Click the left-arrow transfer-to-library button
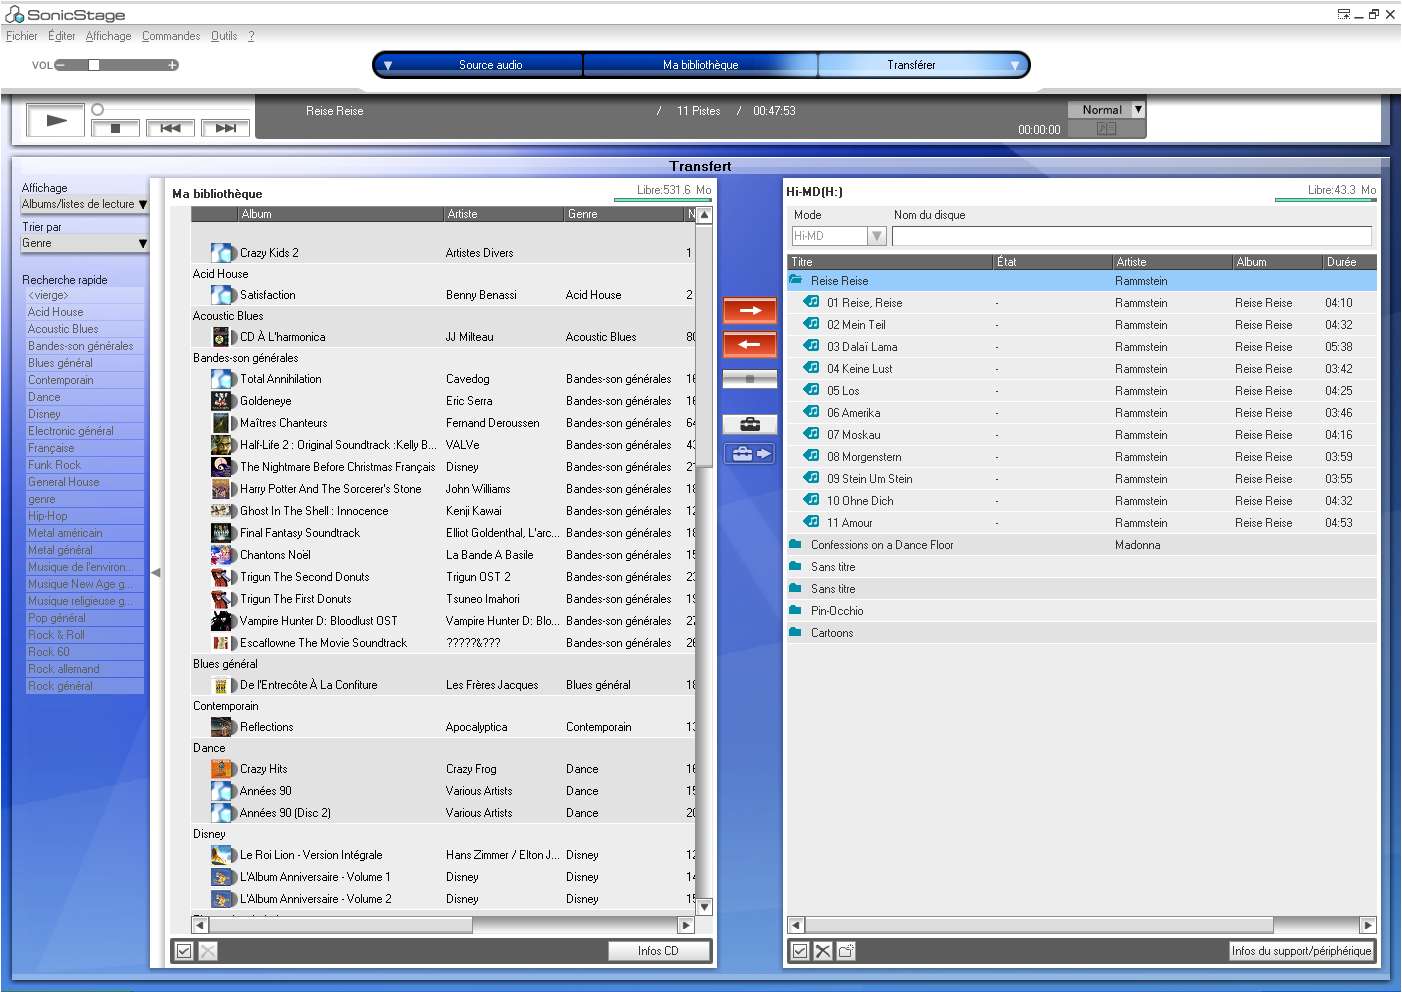The width and height of the screenshot is (1402, 992). pyautogui.click(x=749, y=345)
